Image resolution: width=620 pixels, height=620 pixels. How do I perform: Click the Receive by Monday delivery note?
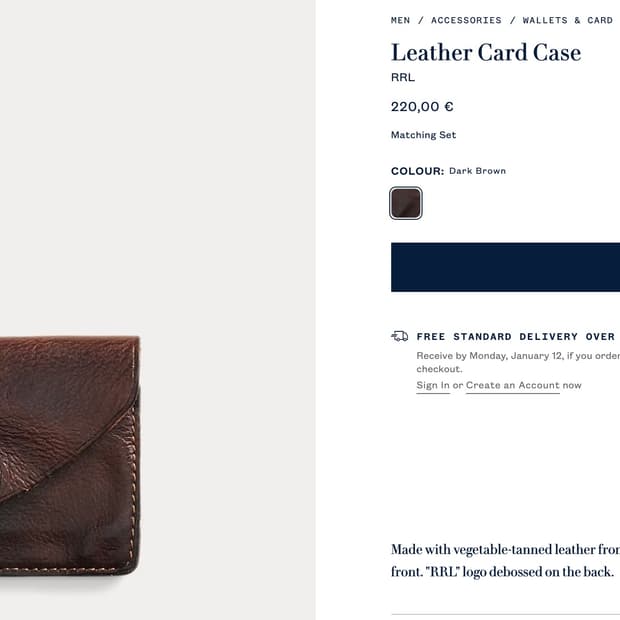[518, 362]
